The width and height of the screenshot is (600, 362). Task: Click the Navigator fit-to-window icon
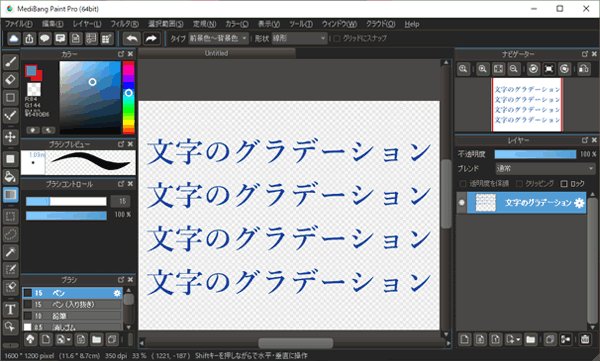click(x=498, y=69)
